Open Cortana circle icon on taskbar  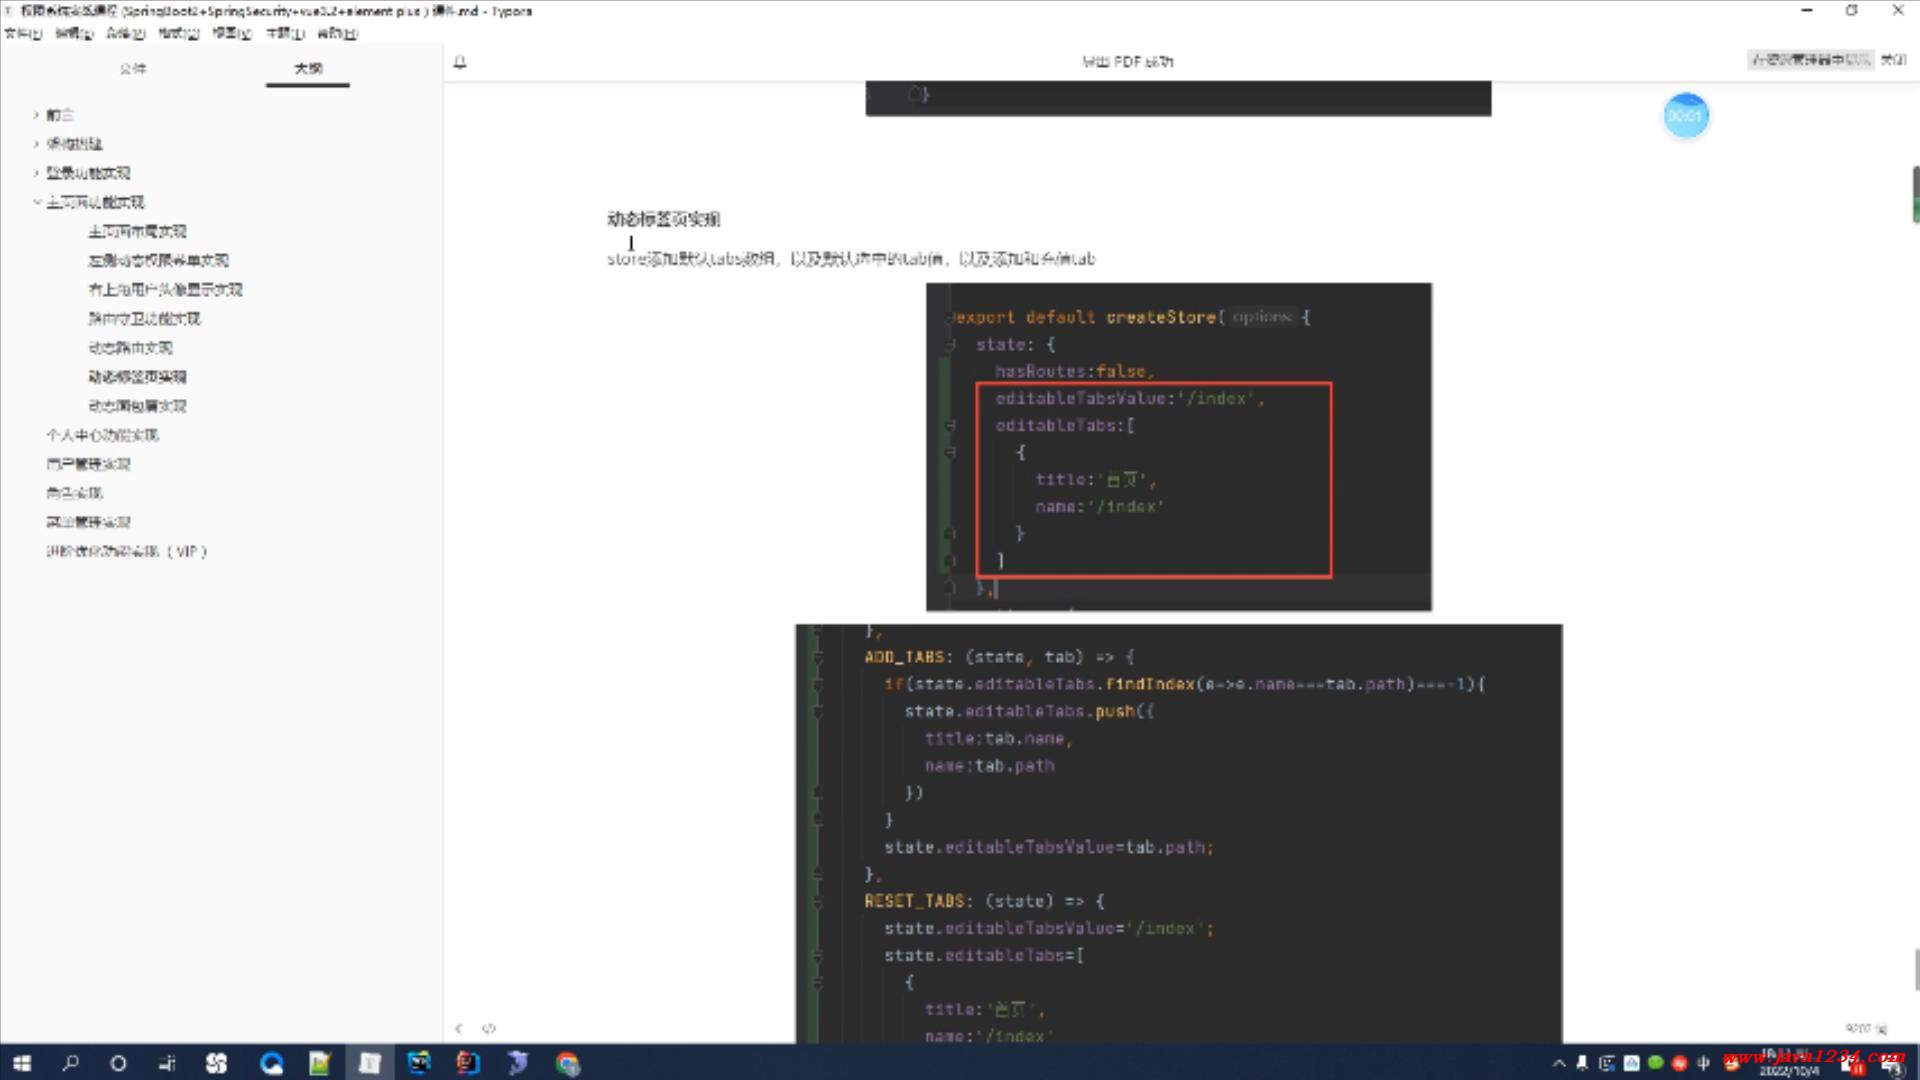[118, 1063]
